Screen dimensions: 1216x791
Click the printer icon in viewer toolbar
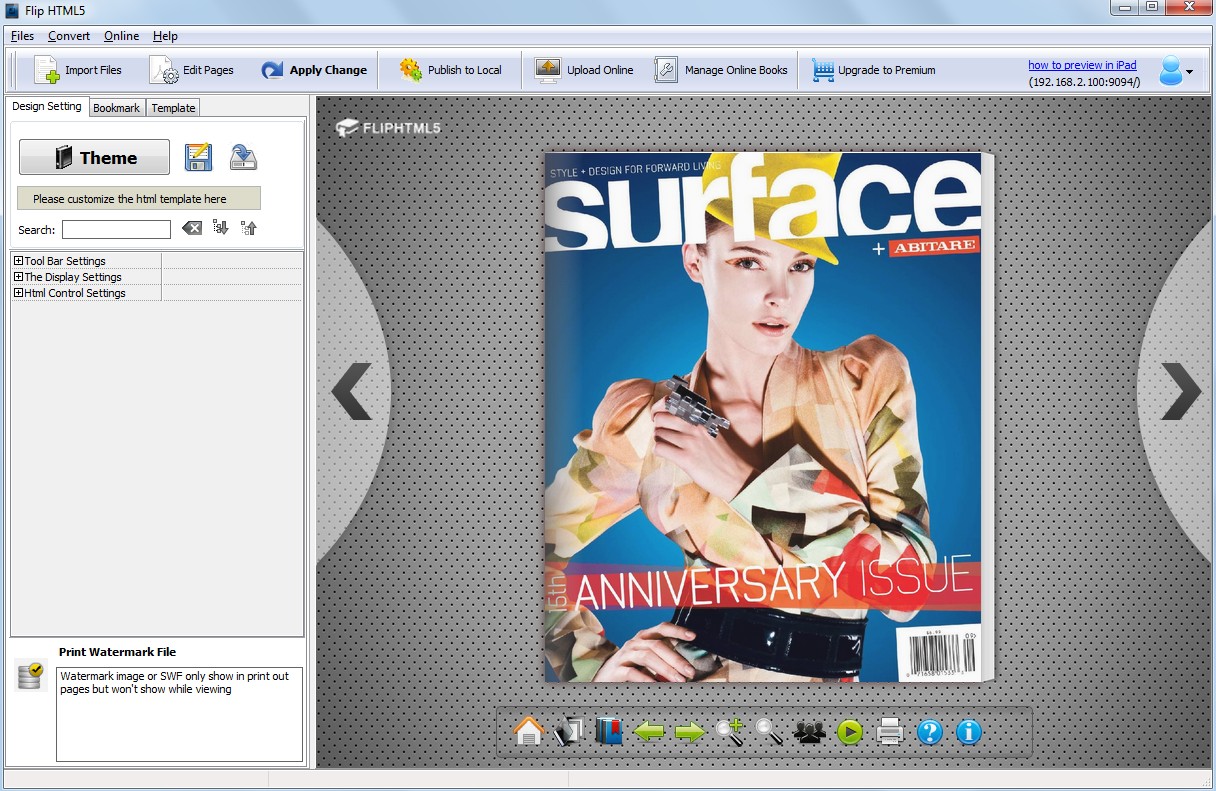pyautogui.click(x=890, y=732)
